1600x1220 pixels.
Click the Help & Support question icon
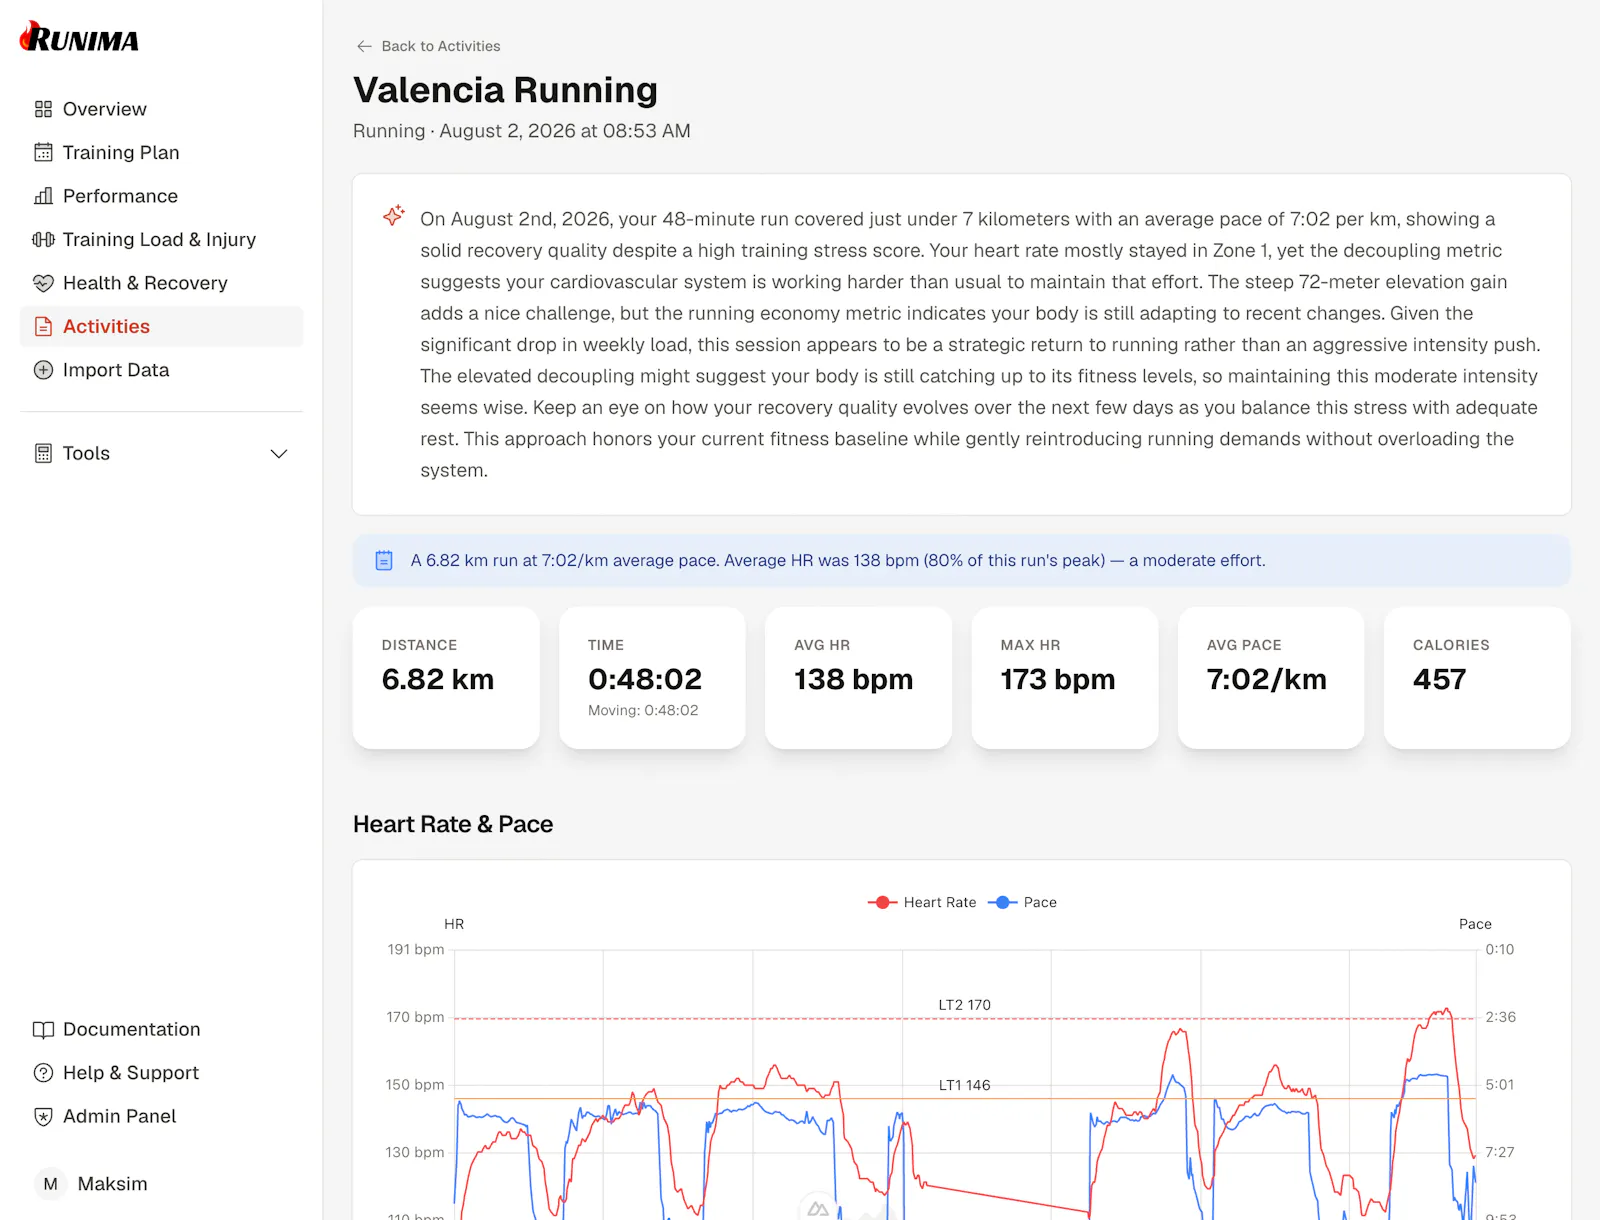(43, 1073)
